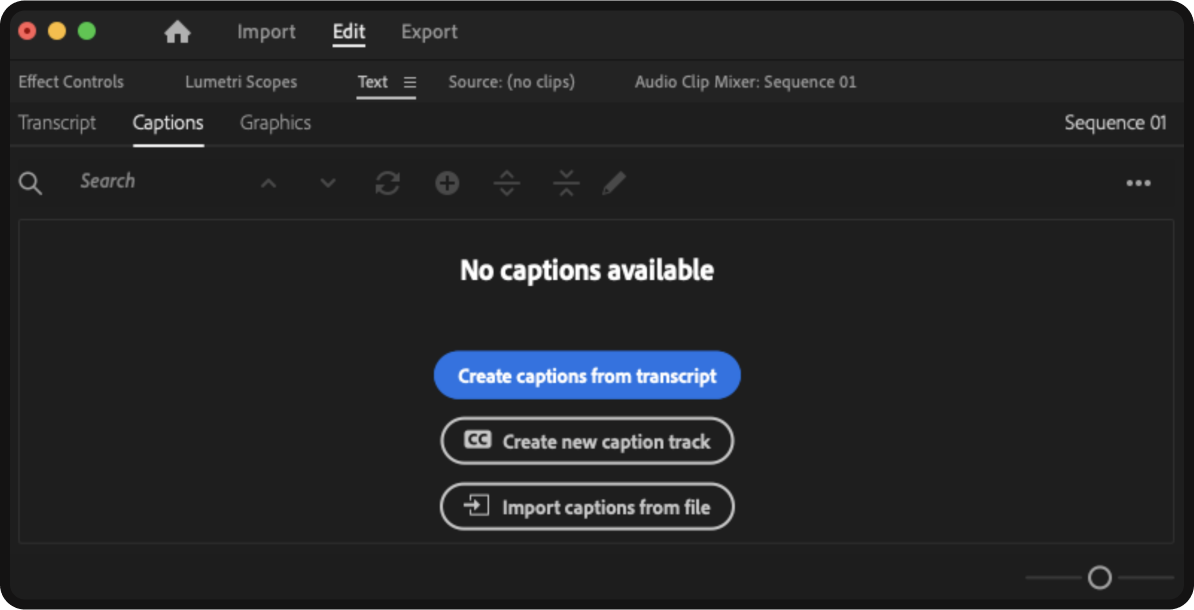Switch to the Graphics tab

[x=275, y=123]
